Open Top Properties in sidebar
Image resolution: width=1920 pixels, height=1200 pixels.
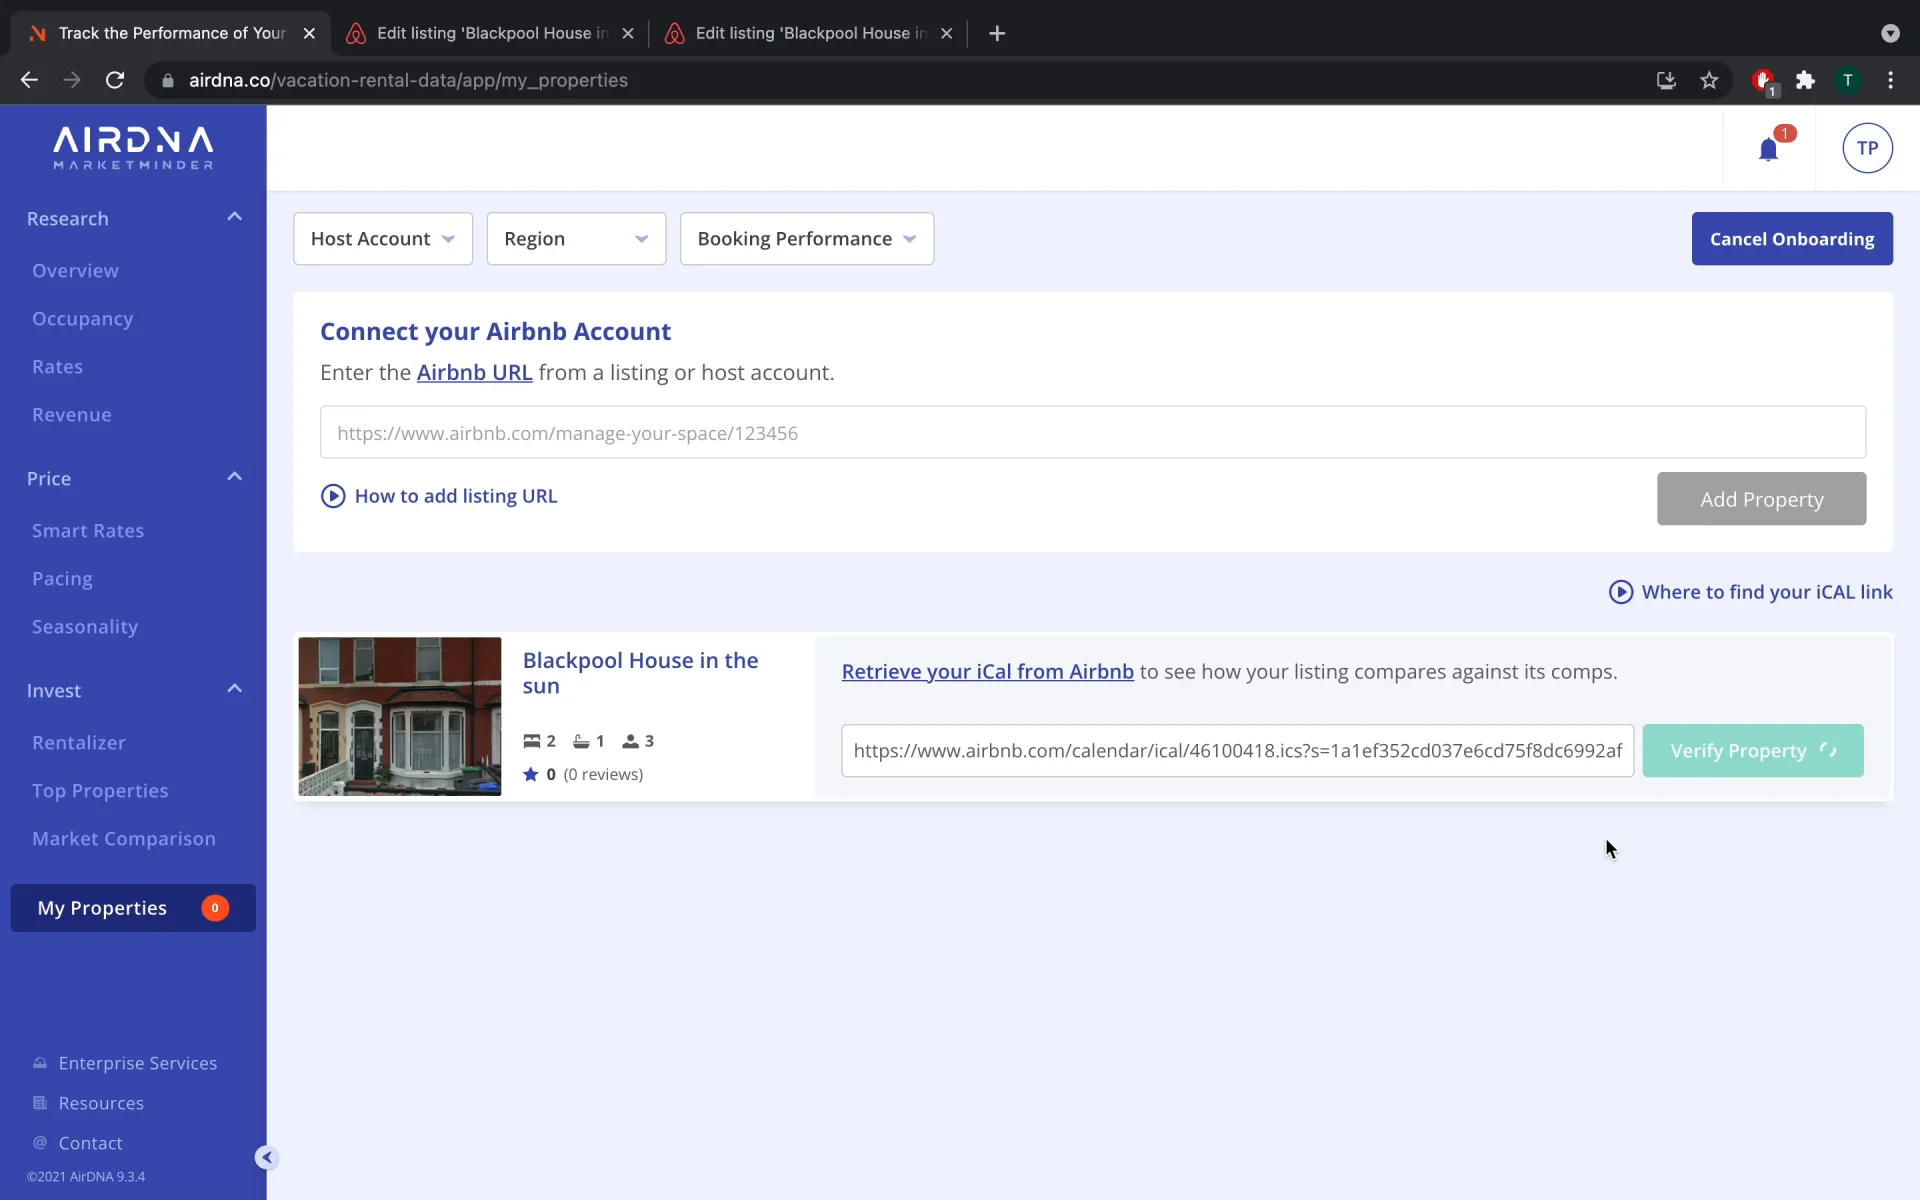[100, 791]
